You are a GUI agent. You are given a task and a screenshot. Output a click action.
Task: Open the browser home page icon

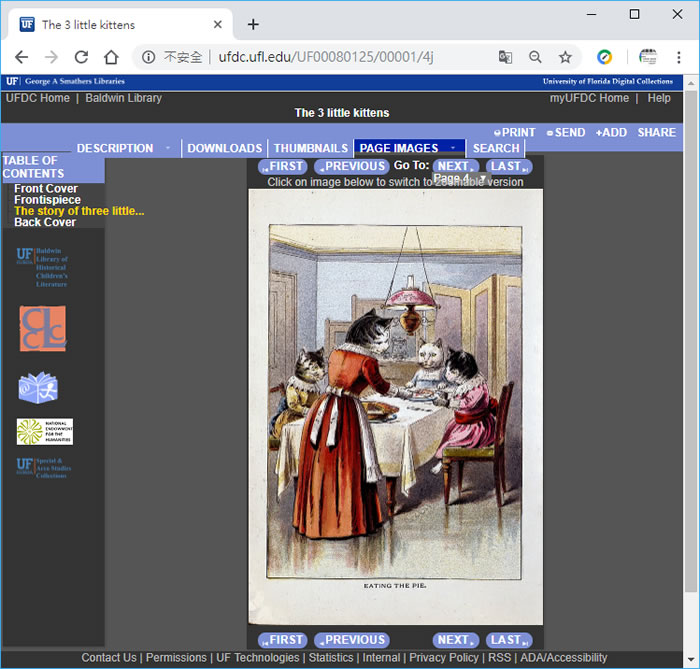[111, 57]
